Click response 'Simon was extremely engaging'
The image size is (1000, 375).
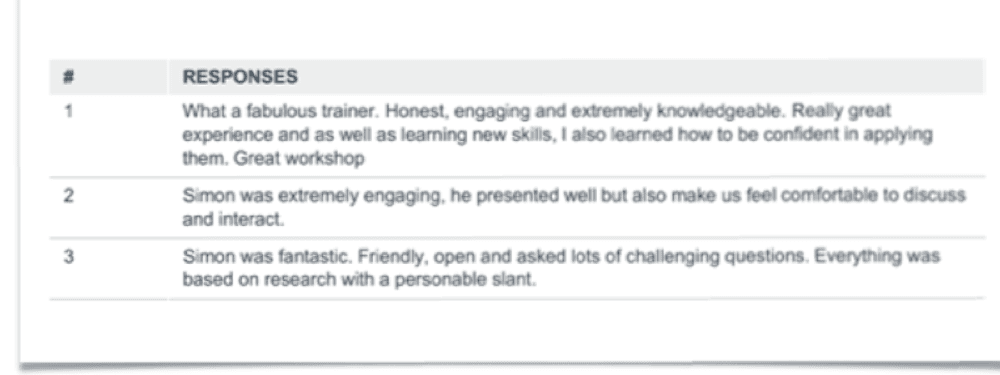[574, 208]
